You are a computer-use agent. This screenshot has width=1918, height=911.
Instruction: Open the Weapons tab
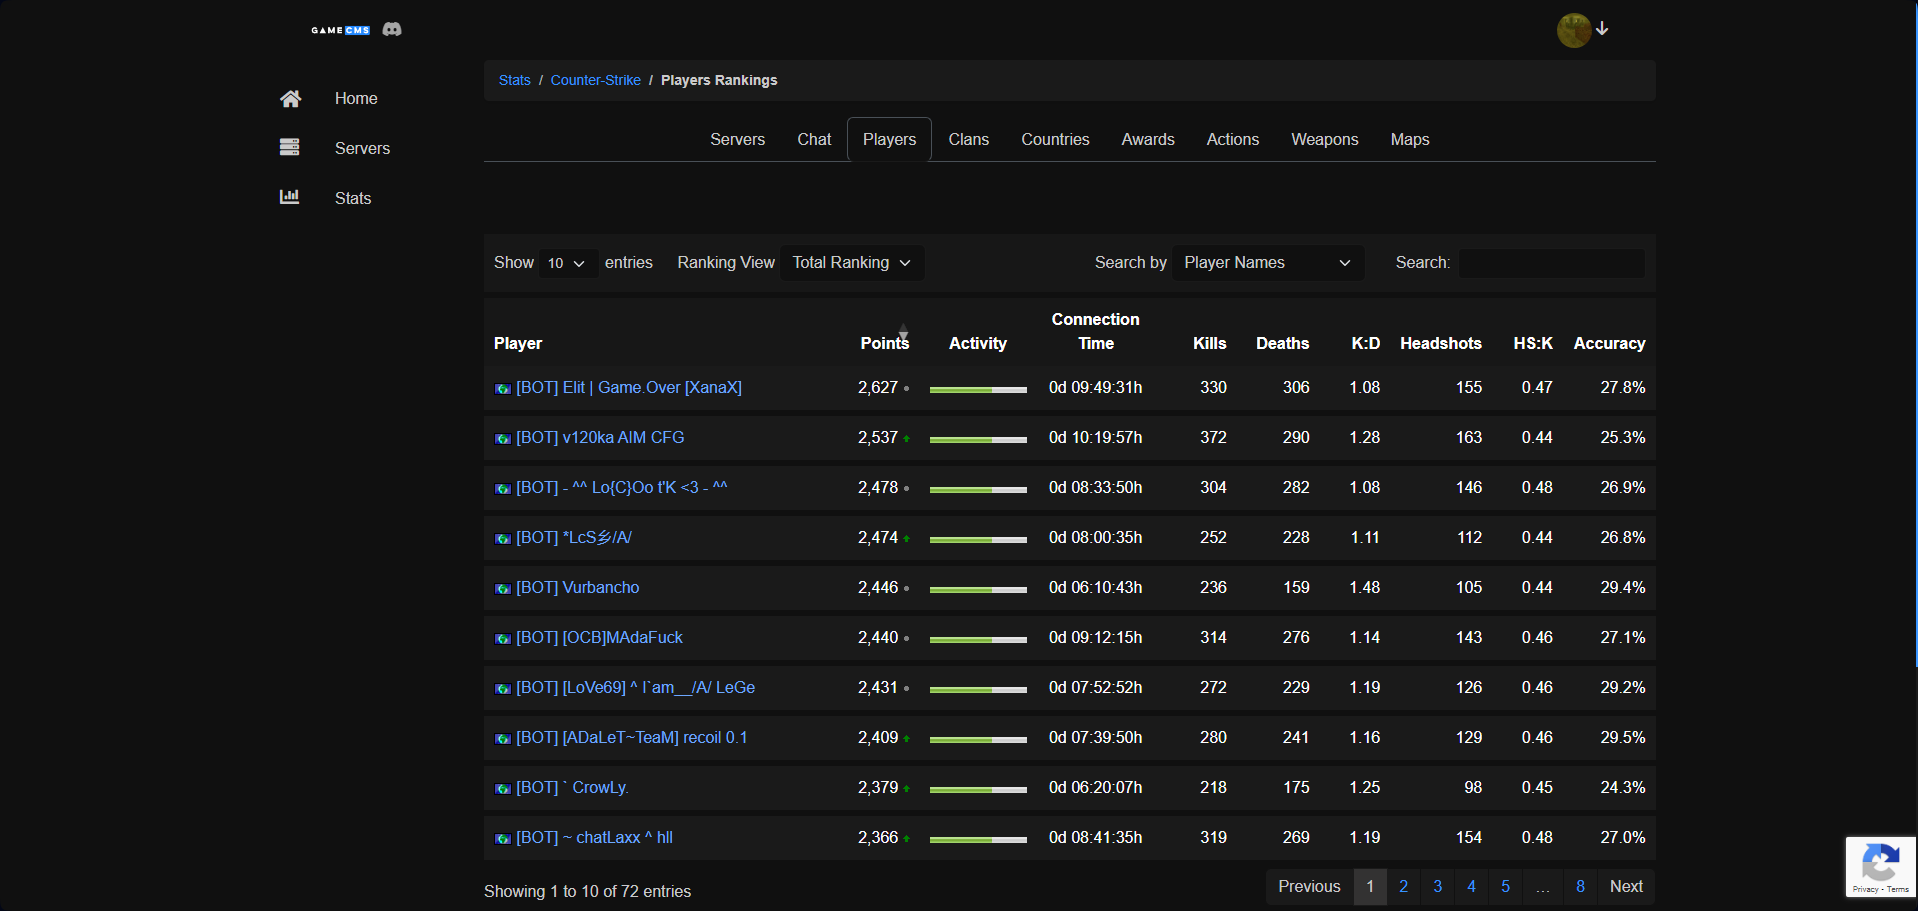click(1325, 140)
